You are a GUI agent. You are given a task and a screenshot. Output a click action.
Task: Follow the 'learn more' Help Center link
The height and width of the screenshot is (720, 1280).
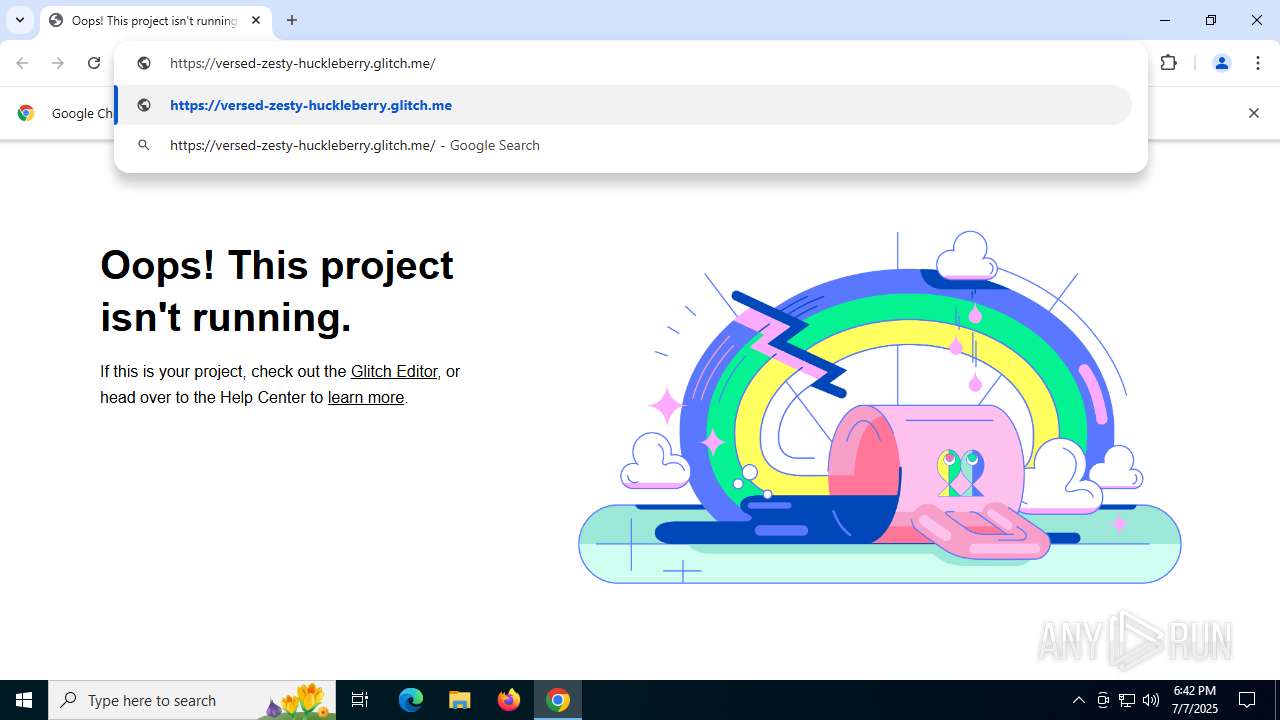(x=366, y=397)
